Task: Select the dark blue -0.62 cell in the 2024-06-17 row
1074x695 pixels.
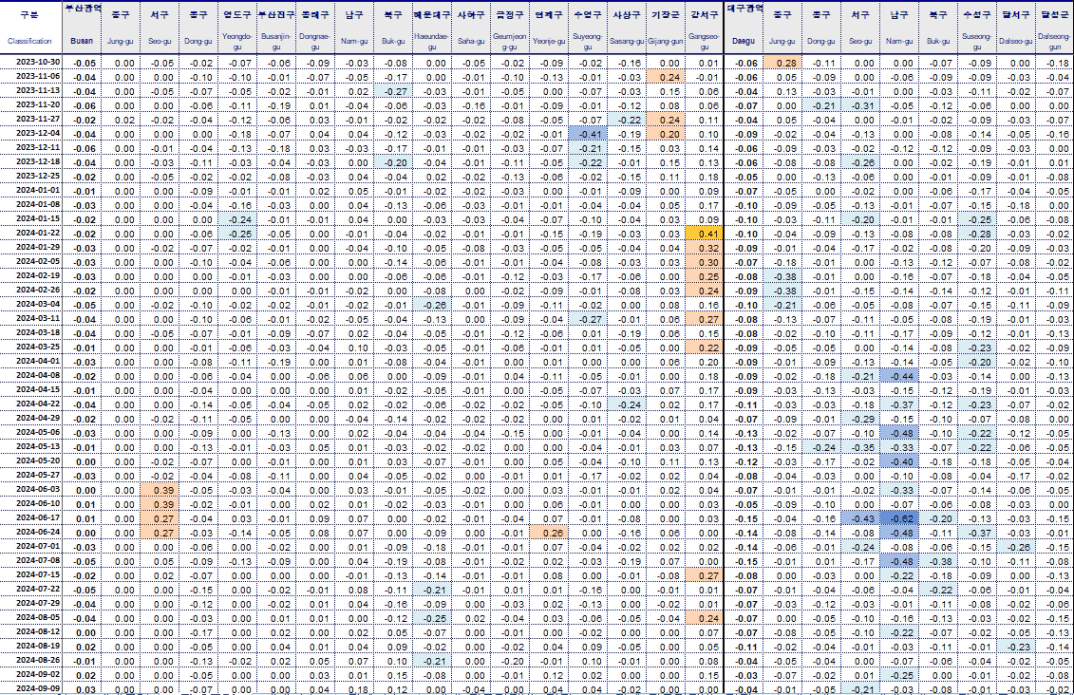Action: click(x=899, y=518)
